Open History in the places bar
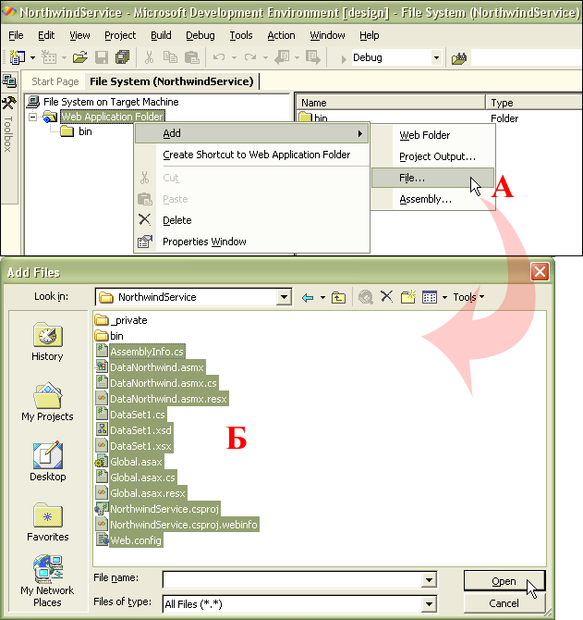 pos(47,342)
